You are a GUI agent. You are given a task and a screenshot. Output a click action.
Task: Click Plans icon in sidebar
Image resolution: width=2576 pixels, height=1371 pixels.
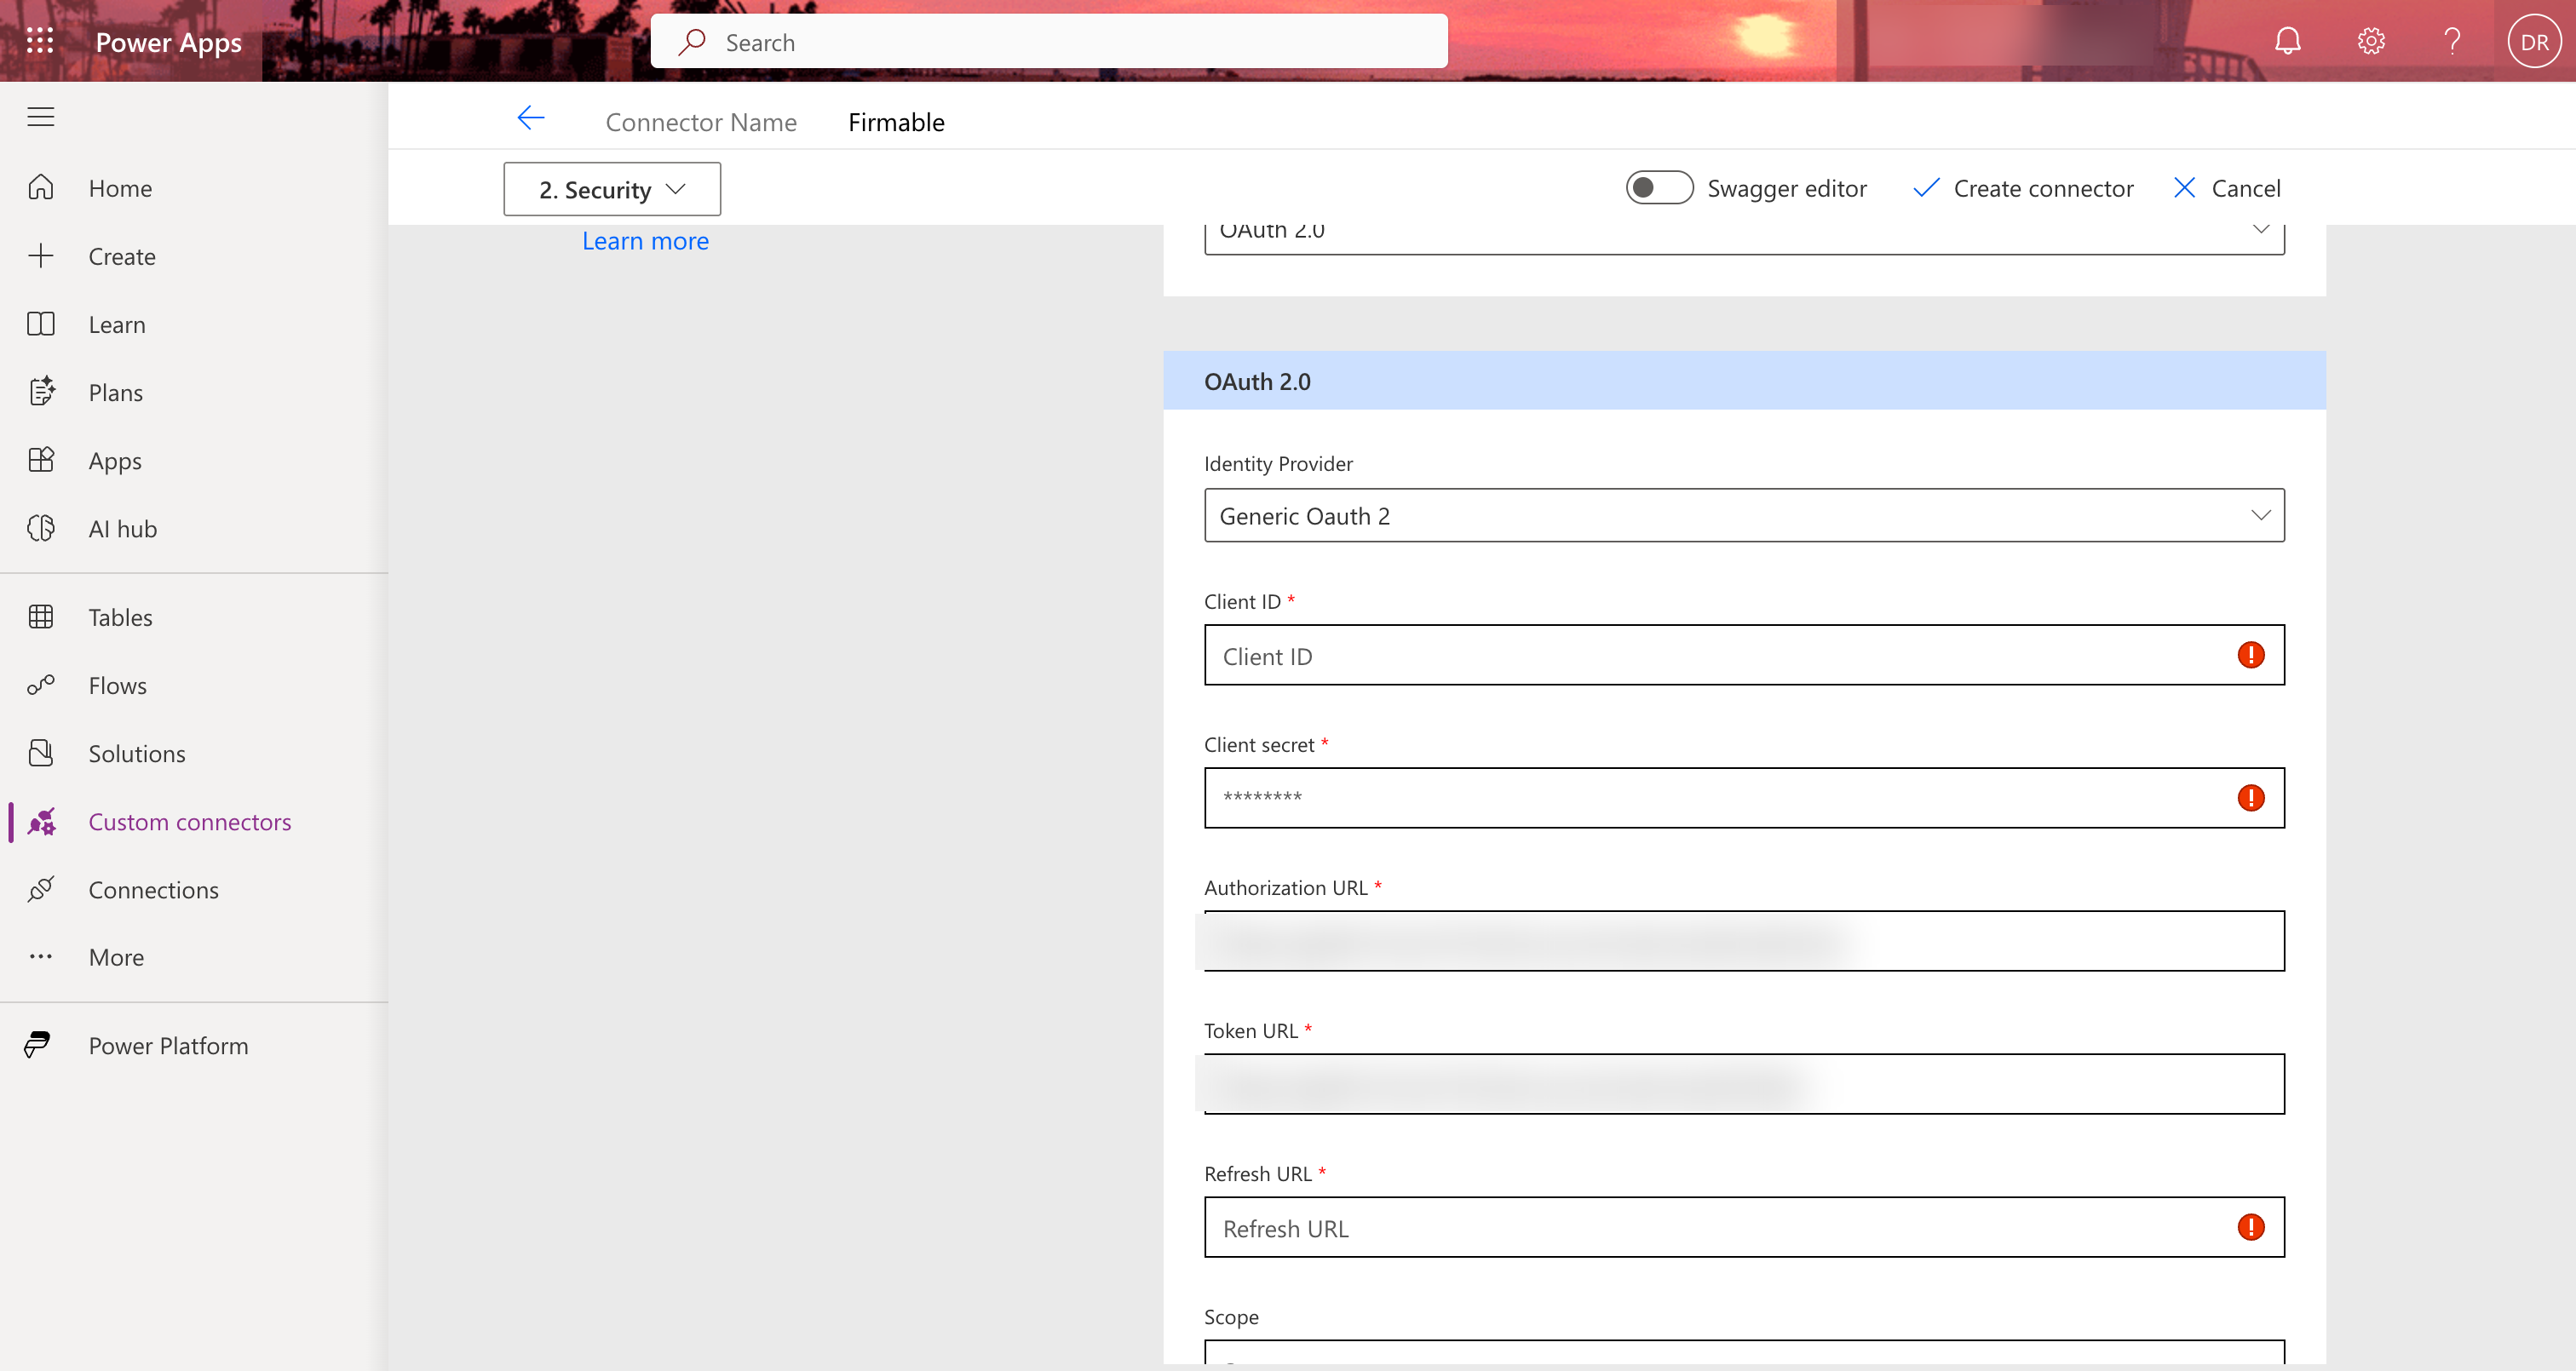(41, 392)
